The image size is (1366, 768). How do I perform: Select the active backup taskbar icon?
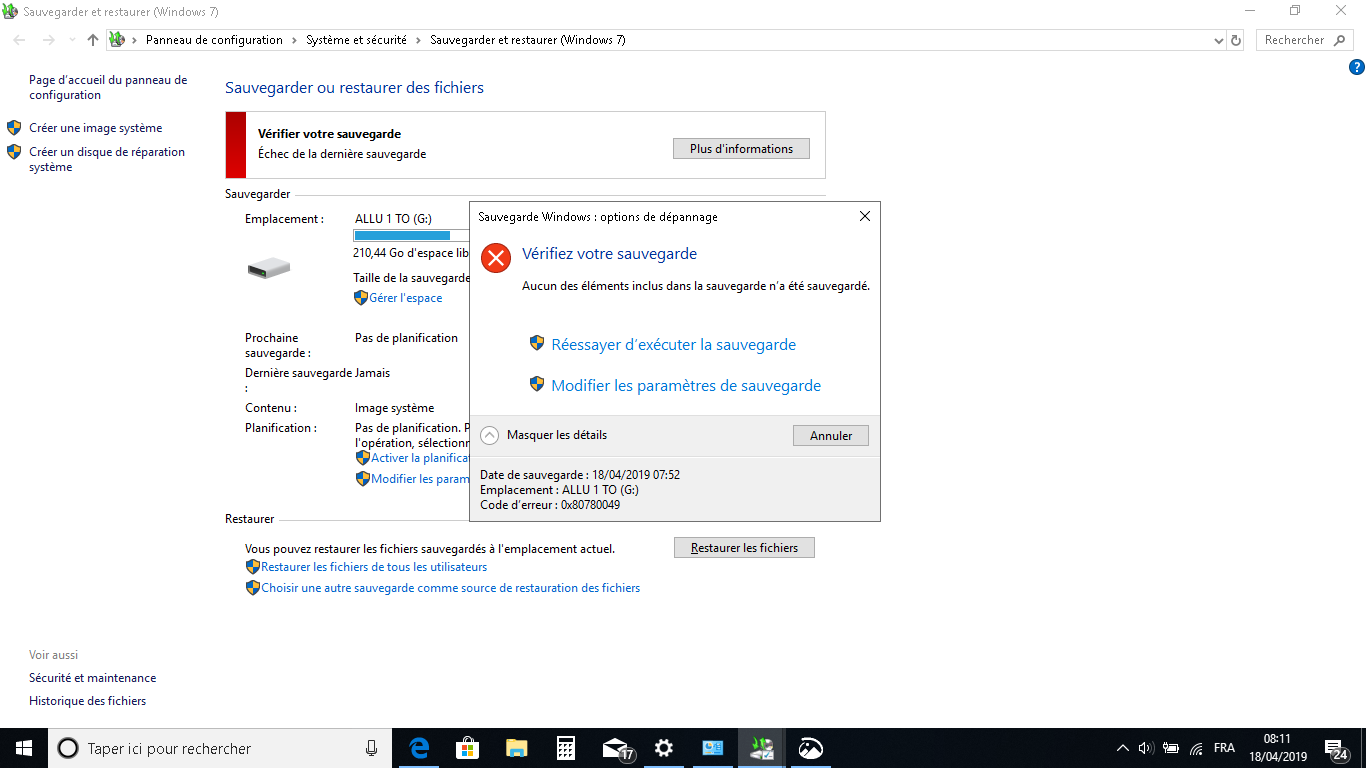click(762, 748)
